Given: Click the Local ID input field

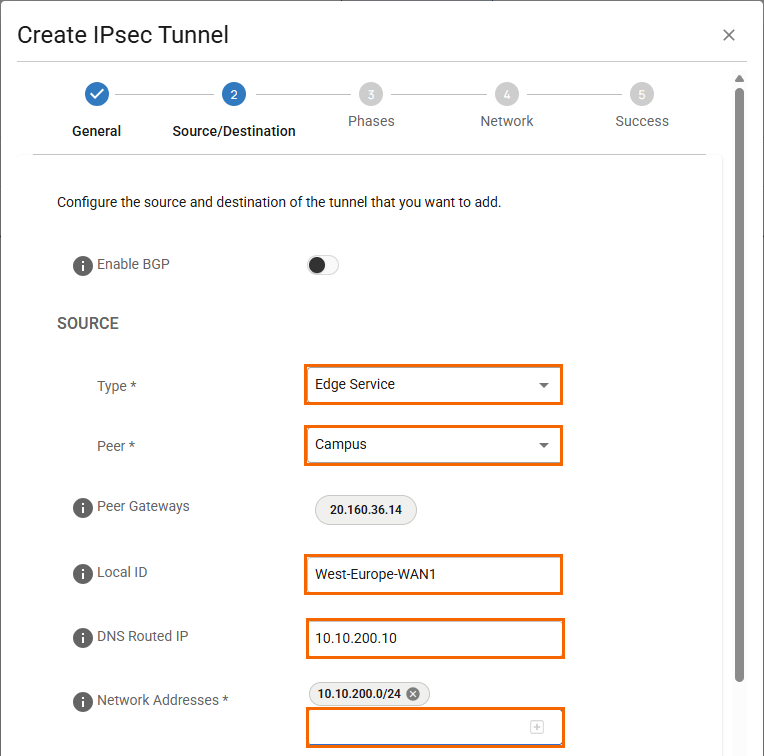Looking at the screenshot, I should tap(433, 575).
